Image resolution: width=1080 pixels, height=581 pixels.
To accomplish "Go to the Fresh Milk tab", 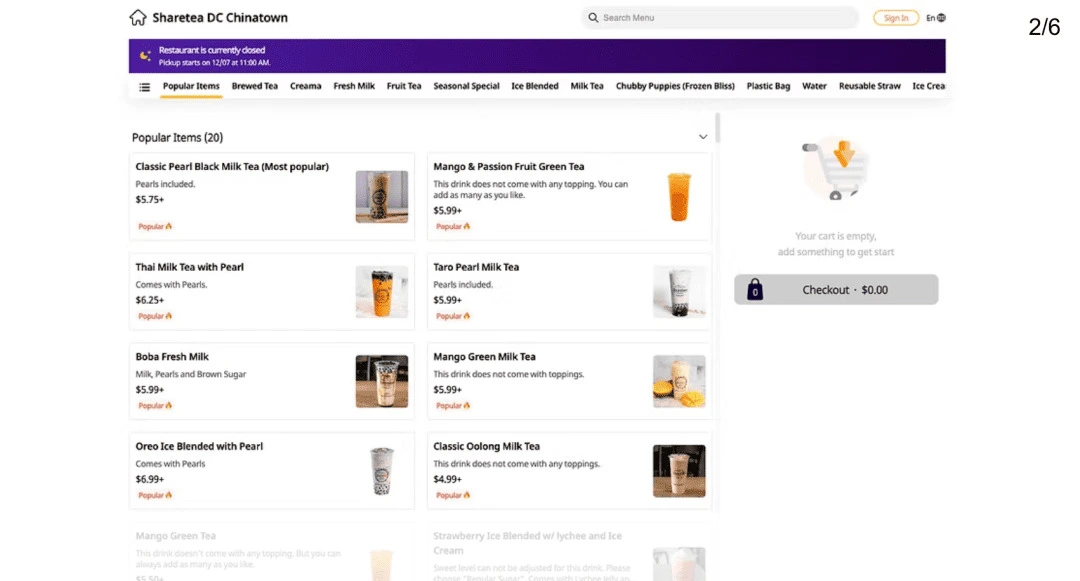I will [354, 86].
